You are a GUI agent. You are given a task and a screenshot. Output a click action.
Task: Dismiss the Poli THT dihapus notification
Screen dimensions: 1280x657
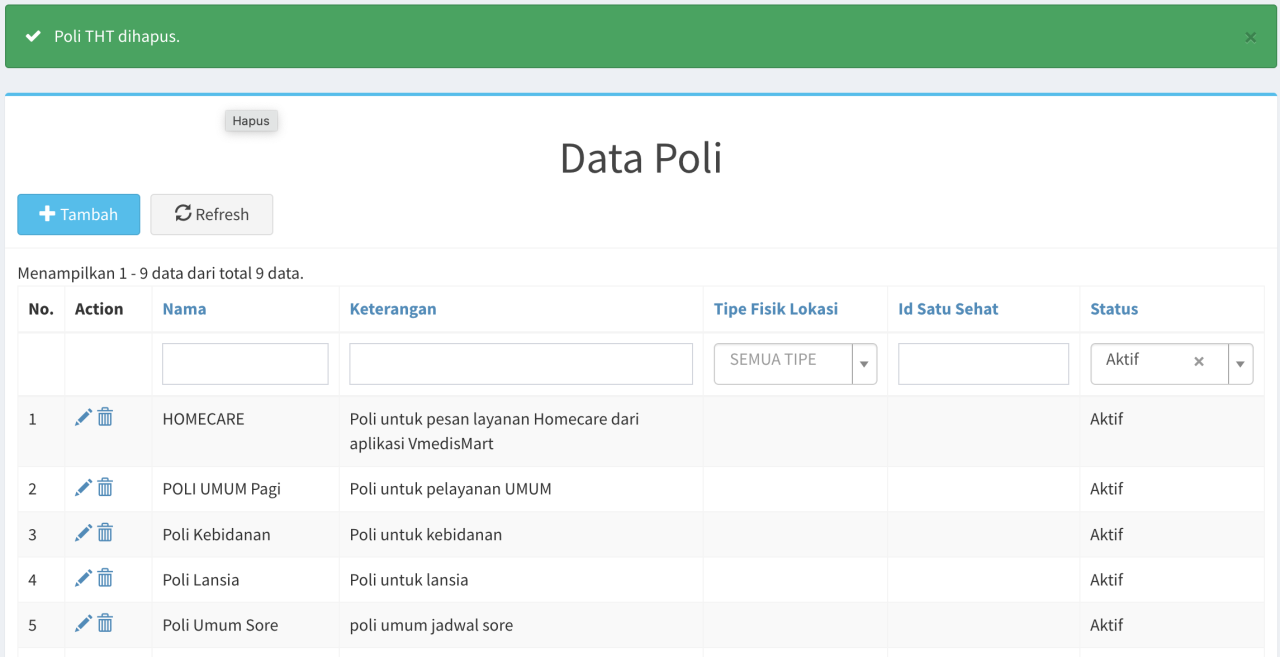[x=1250, y=37]
